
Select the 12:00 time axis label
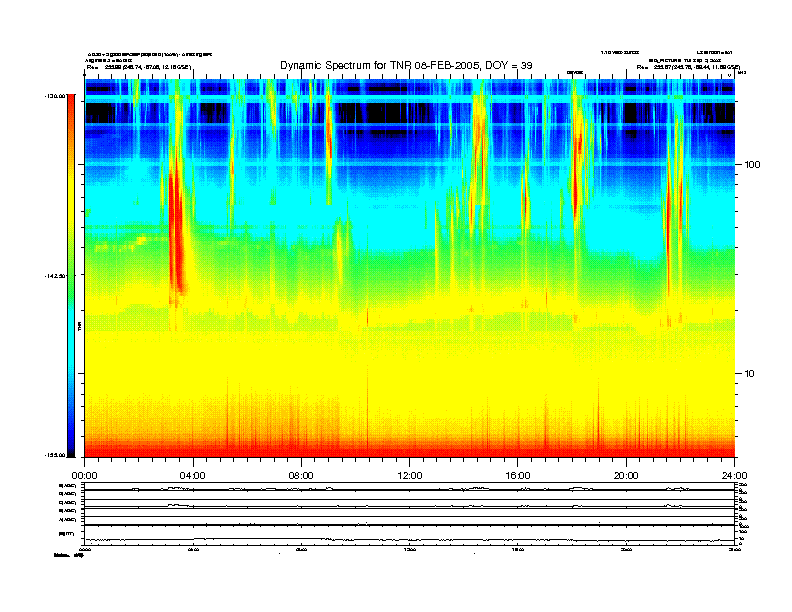pyautogui.click(x=410, y=476)
